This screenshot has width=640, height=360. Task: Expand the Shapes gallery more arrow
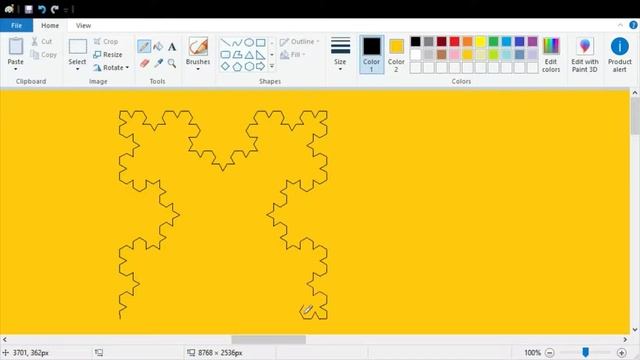point(272,66)
